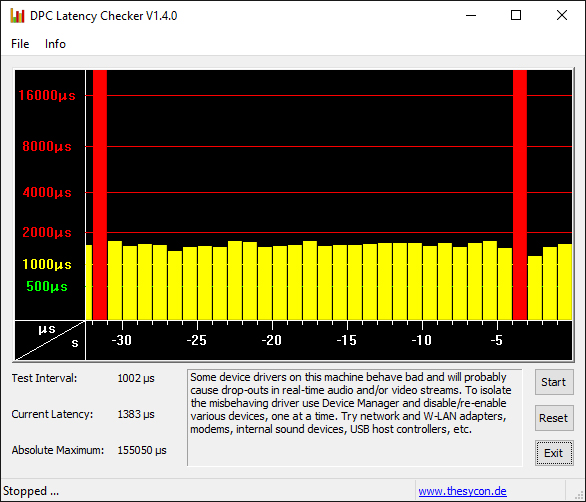Click the DPC Latency Checker title icon

click(x=17, y=16)
